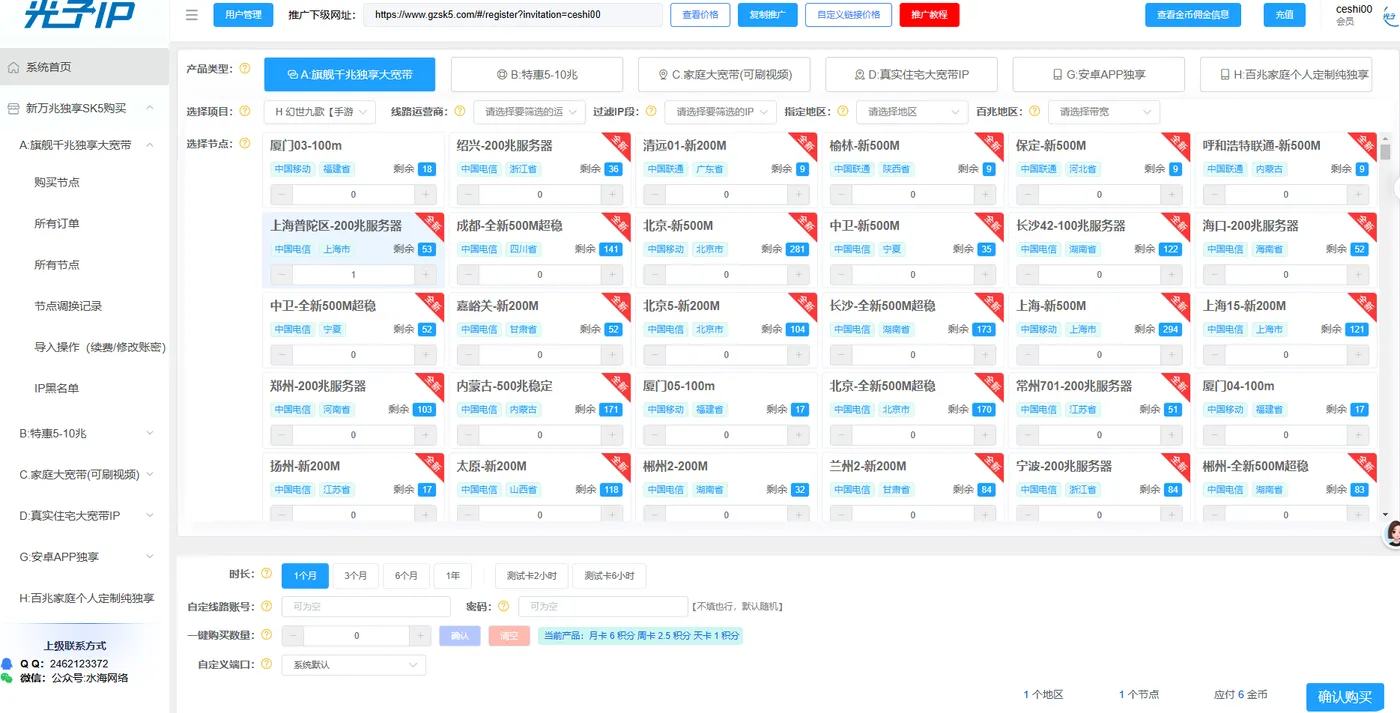
Task: Open the help tip next to 指定地区
Action: 843,111
